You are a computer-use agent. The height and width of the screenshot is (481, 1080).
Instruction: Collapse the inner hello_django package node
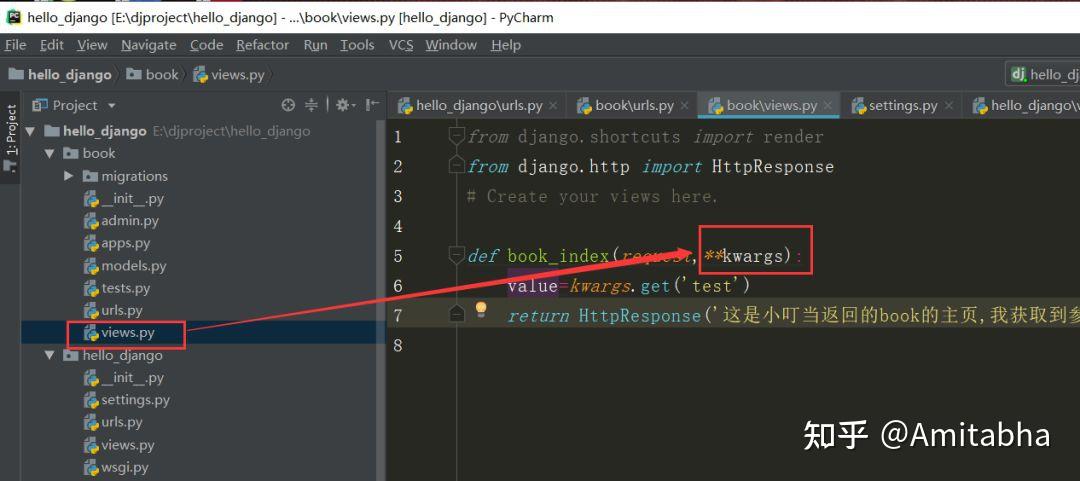[50, 355]
